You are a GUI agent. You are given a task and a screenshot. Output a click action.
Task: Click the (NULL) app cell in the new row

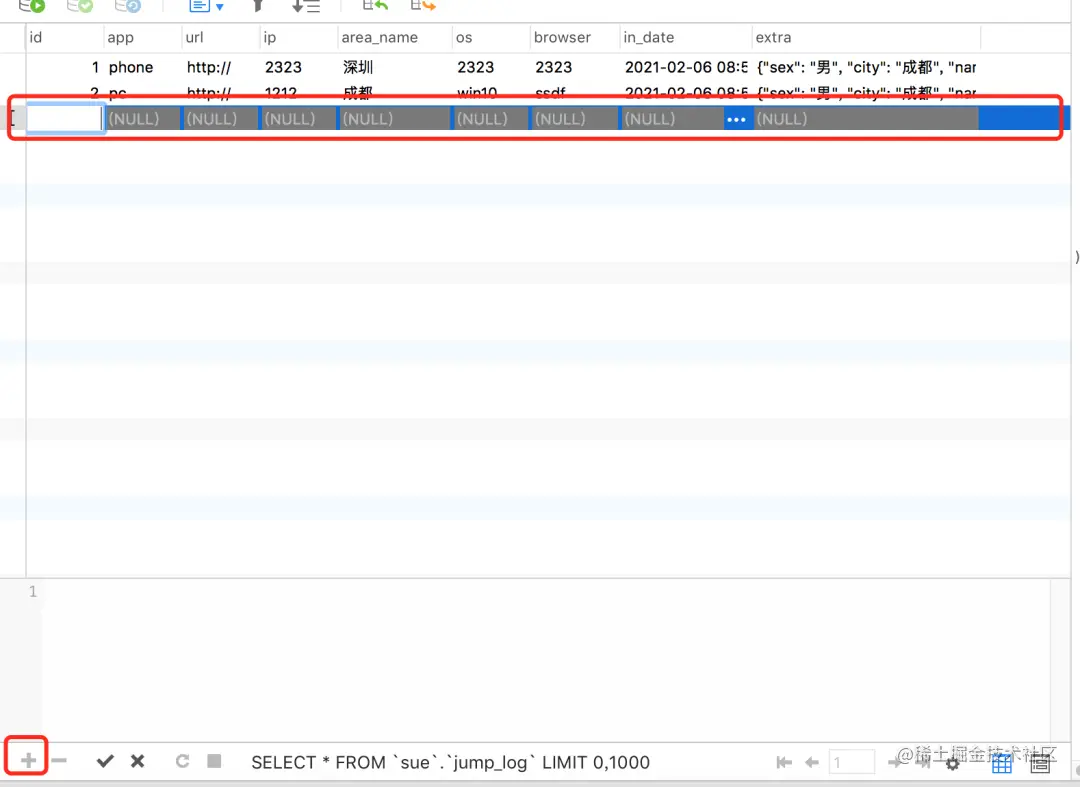143,119
